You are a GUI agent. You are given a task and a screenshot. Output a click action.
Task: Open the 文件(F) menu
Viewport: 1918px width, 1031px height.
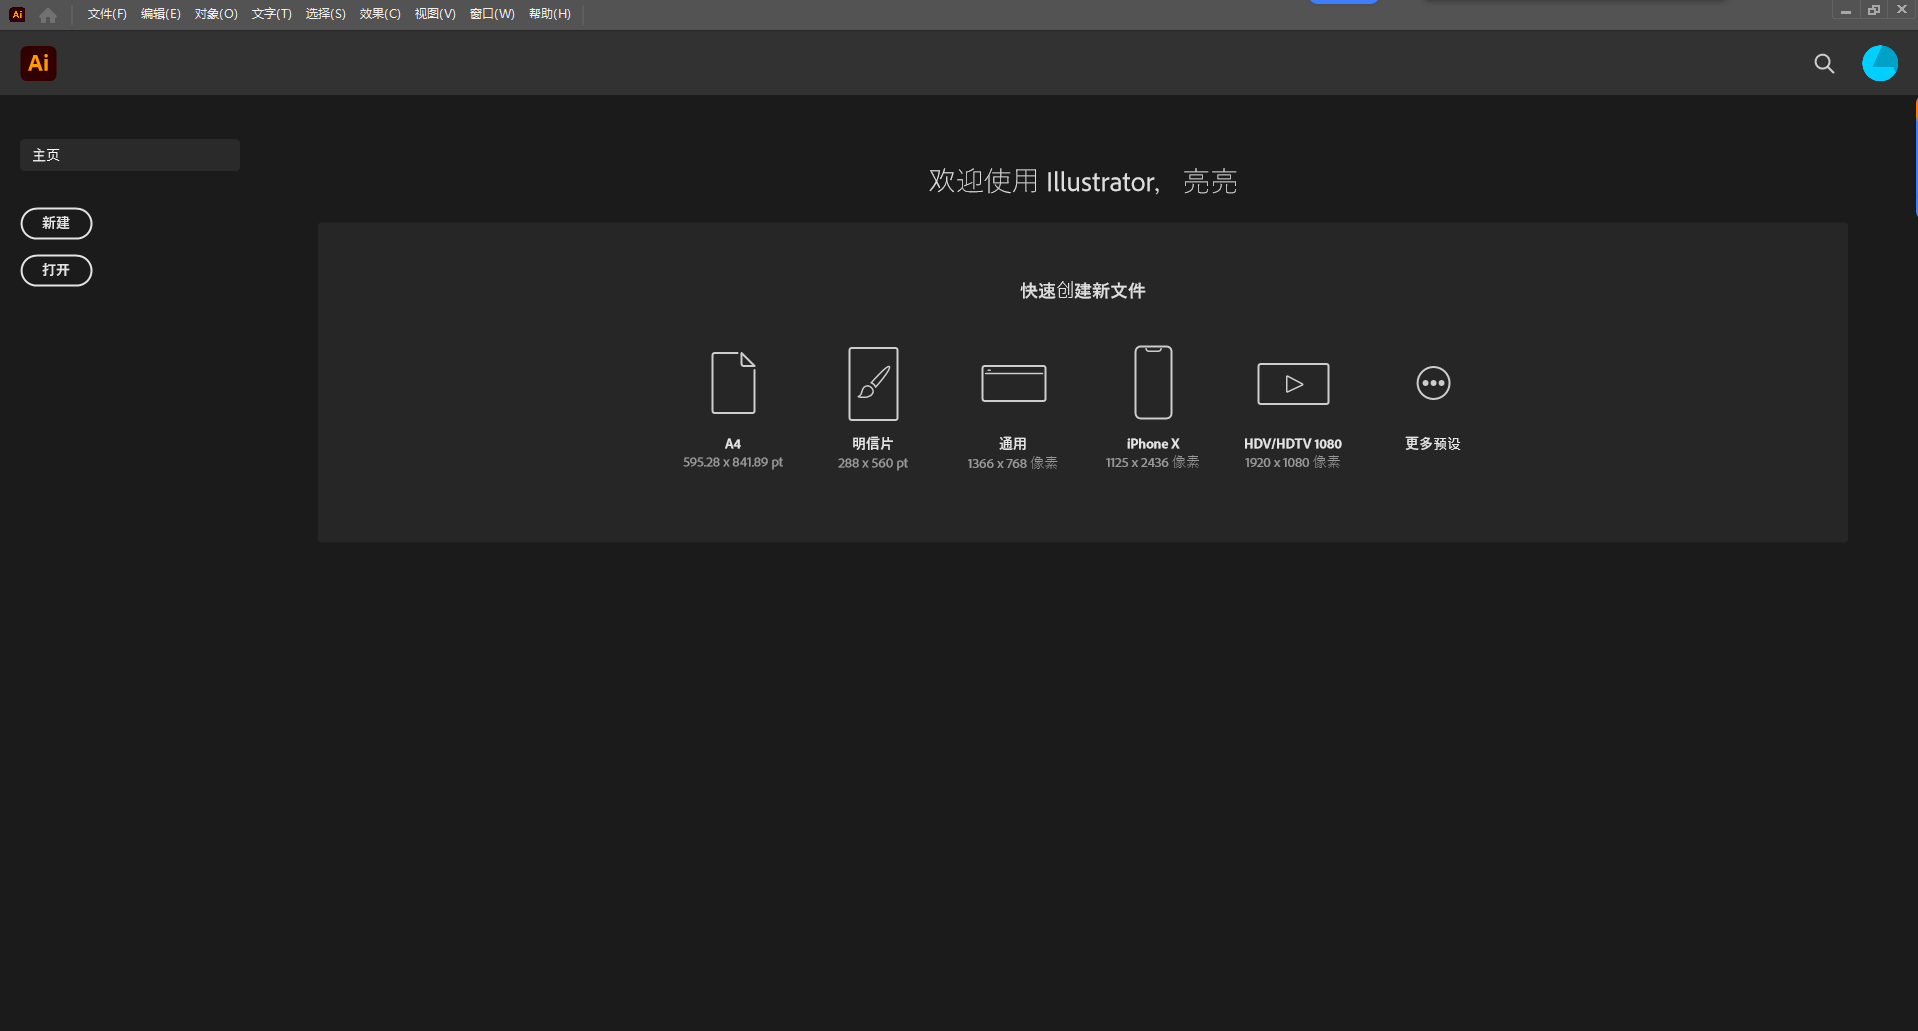106,14
